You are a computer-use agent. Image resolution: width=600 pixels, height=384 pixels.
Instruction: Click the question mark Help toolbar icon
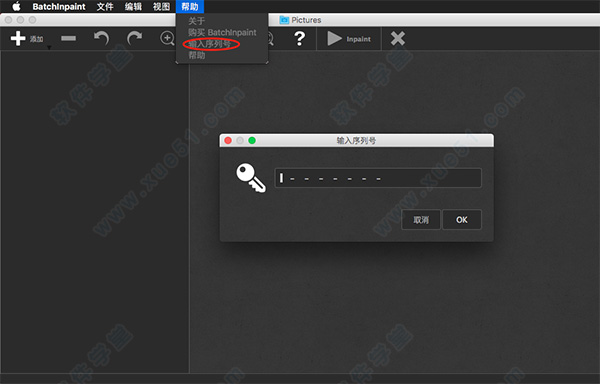[x=299, y=38]
